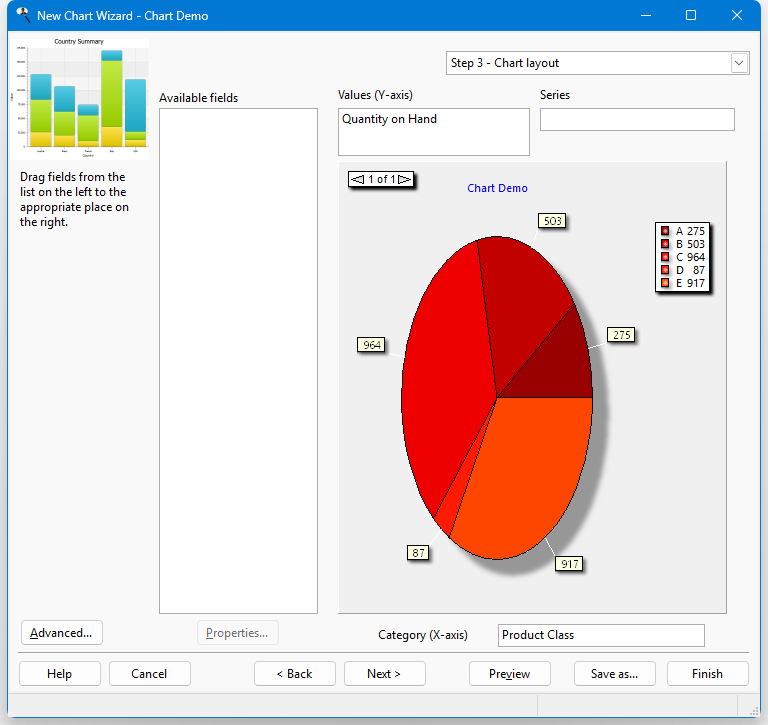This screenshot has height=725, width=768.
Task: Click legend swatch for series A
Action: [665, 231]
